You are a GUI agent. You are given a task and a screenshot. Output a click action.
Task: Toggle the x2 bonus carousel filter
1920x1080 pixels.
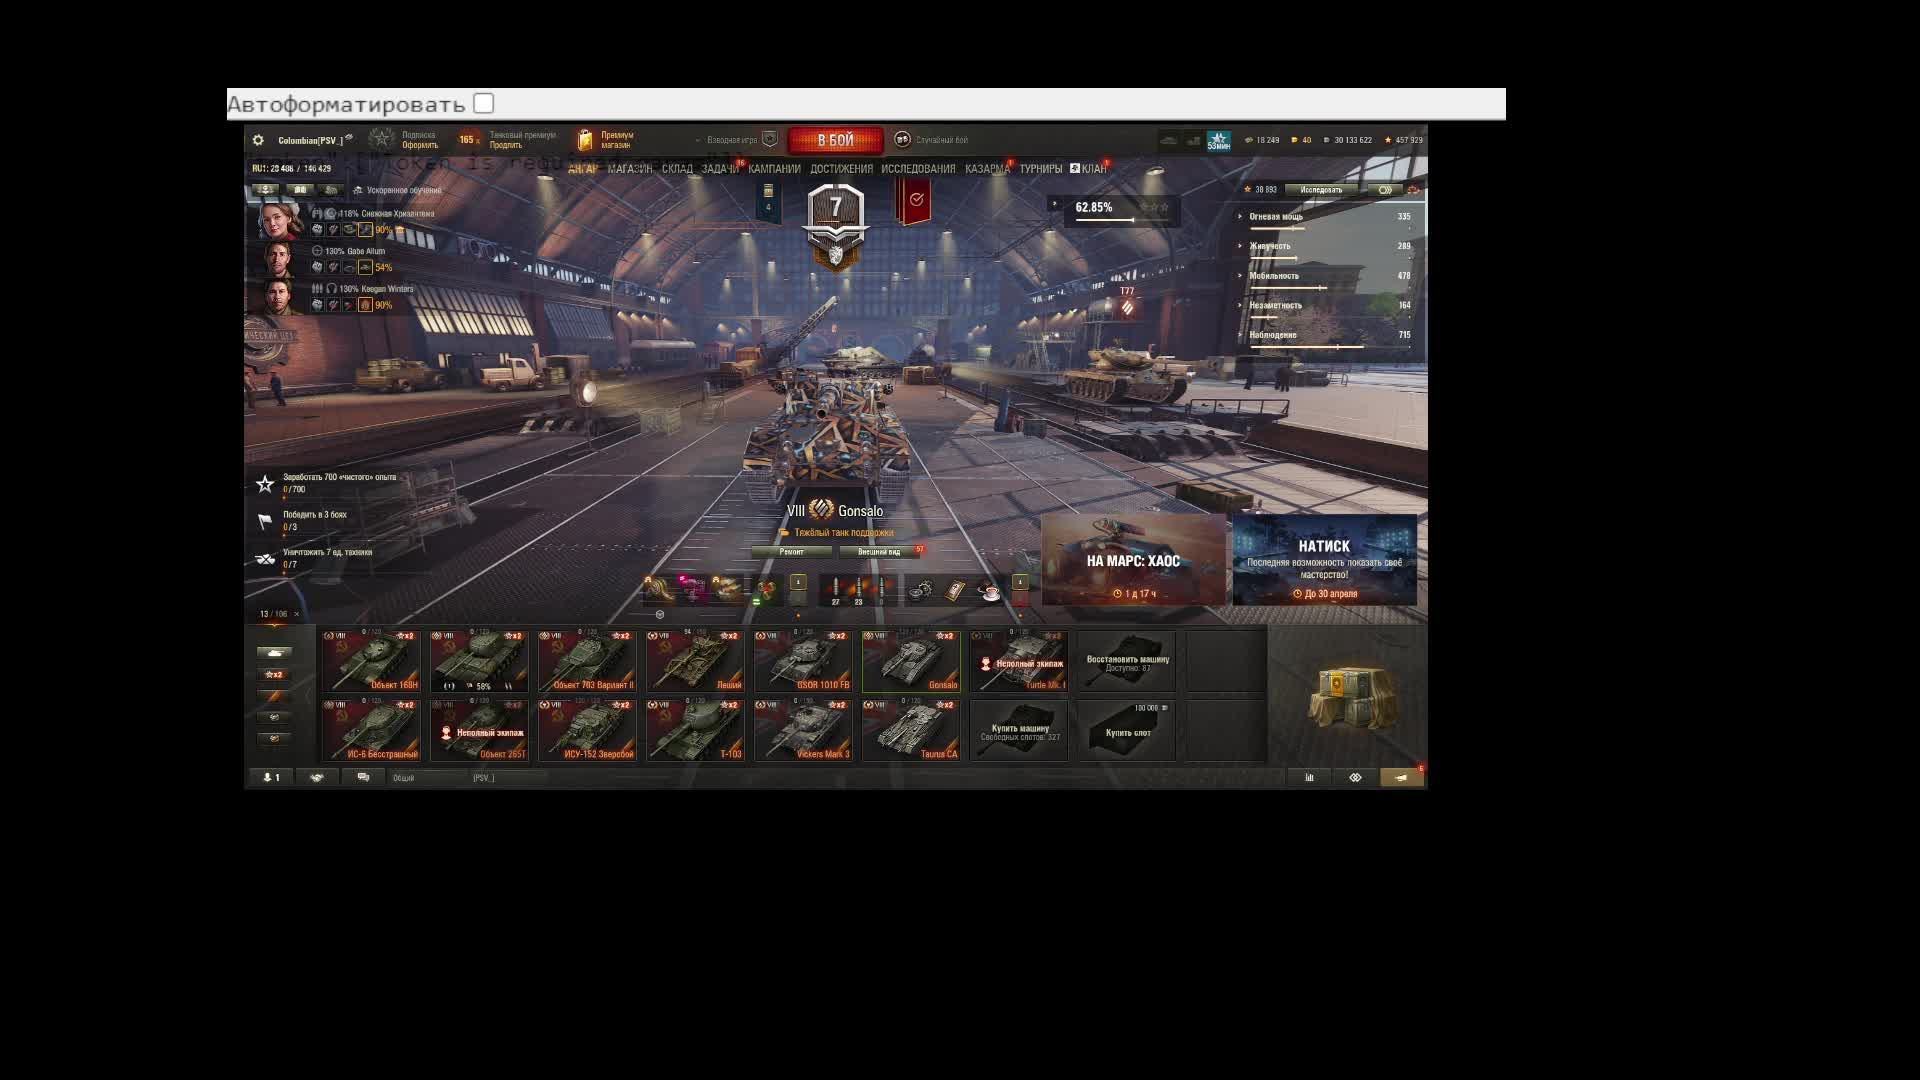[x=273, y=674]
